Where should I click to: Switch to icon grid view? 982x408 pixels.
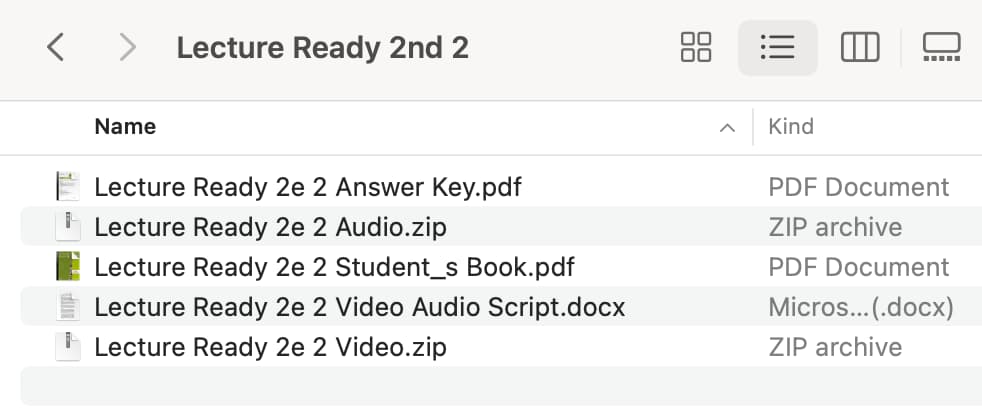[696, 47]
